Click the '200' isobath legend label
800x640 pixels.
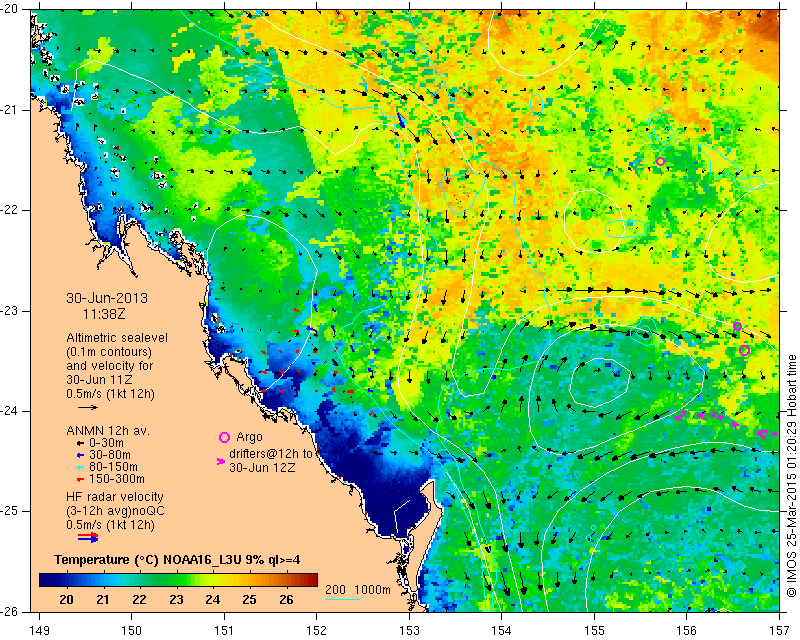(335, 589)
